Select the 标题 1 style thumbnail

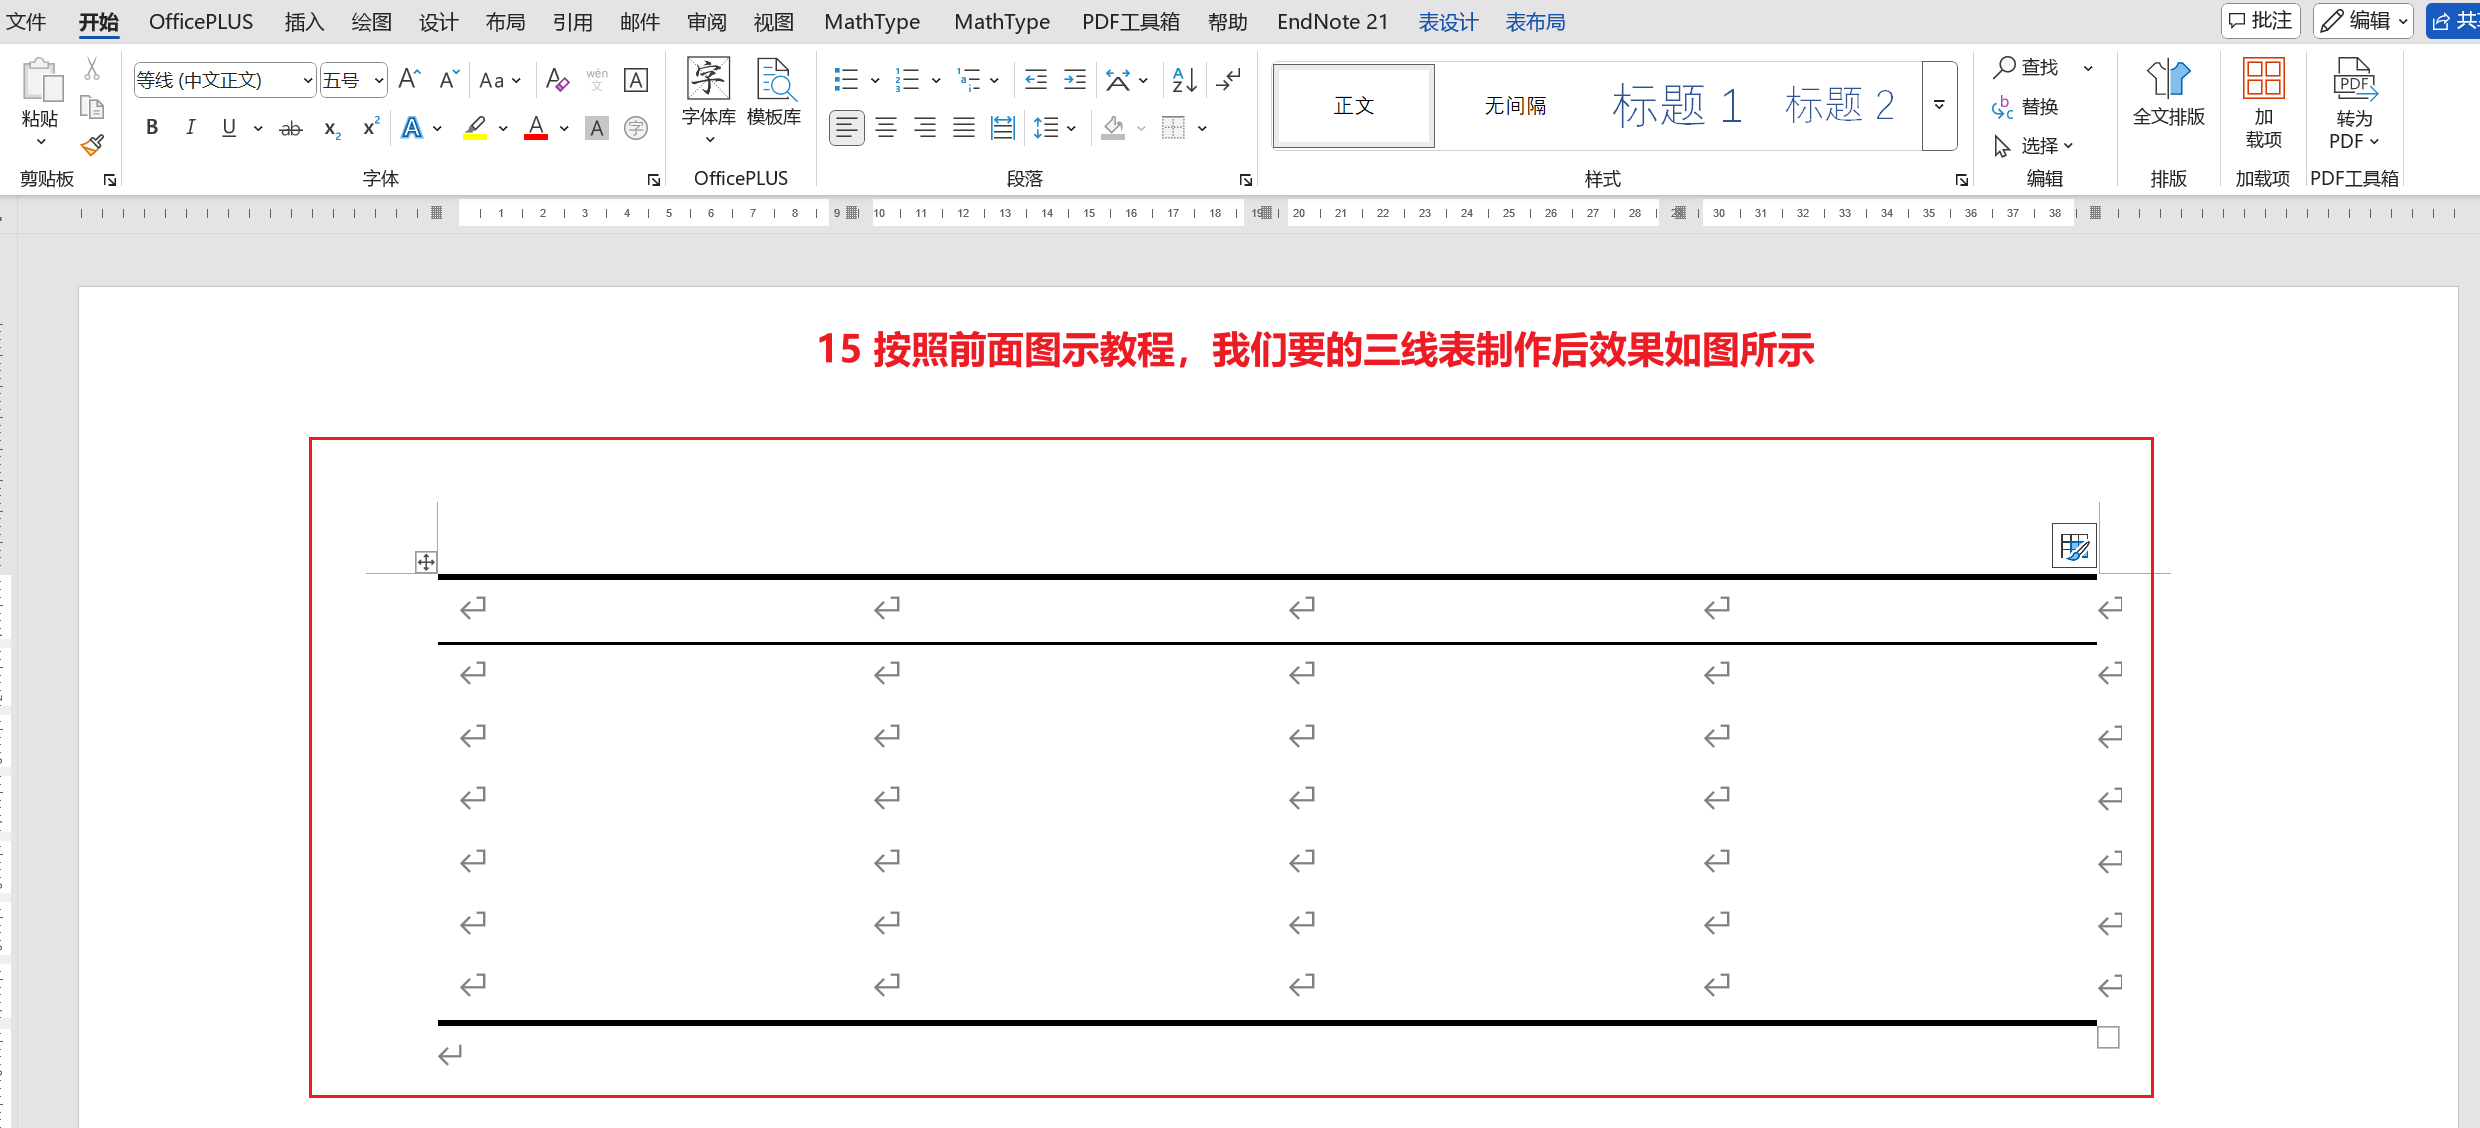pyautogui.click(x=1676, y=105)
